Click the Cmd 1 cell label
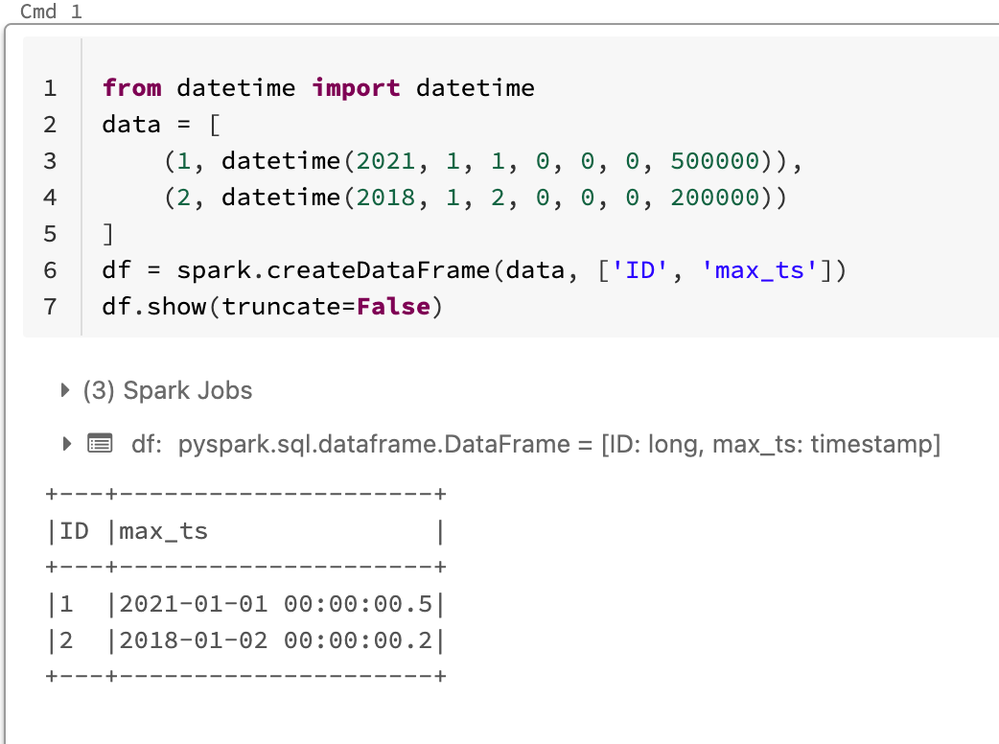999x744 pixels. (x=51, y=12)
